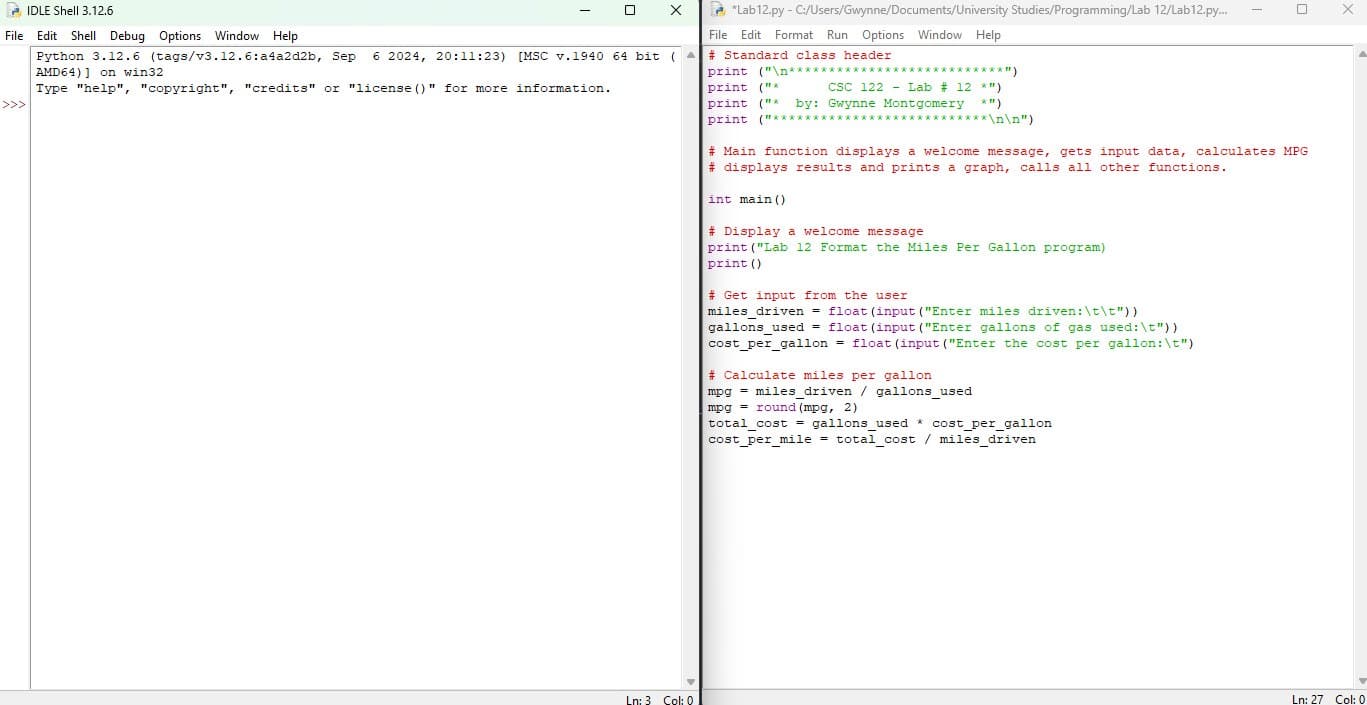This screenshot has width=1367, height=705.
Task: Open the Window menu in IDLE Shell
Action: click(x=237, y=35)
